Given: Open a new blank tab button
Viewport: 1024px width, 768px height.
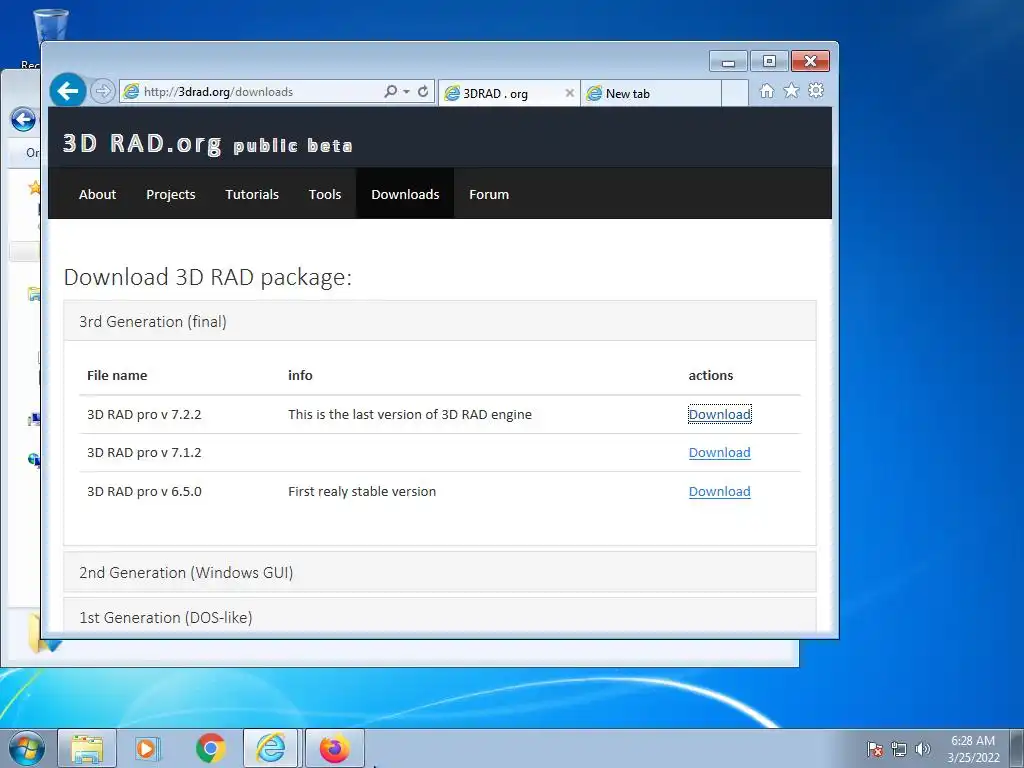Looking at the screenshot, I should pos(735,93).
